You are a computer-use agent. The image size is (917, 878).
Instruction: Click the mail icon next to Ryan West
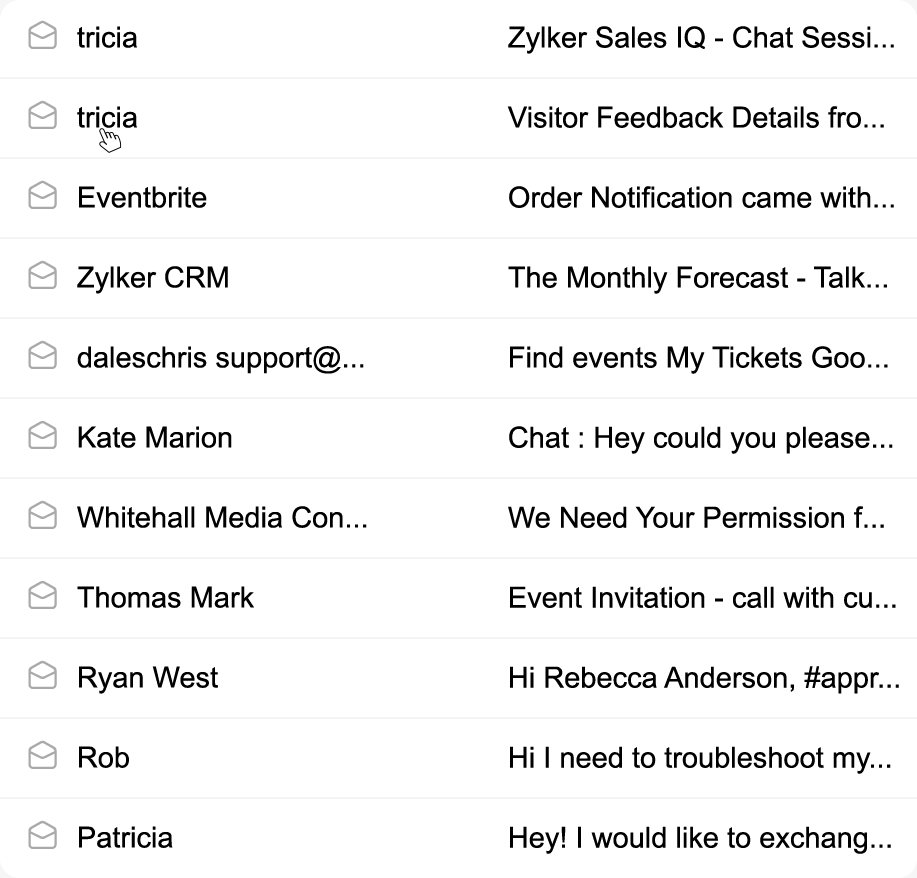pyautogui.click(x=42, y=677)
